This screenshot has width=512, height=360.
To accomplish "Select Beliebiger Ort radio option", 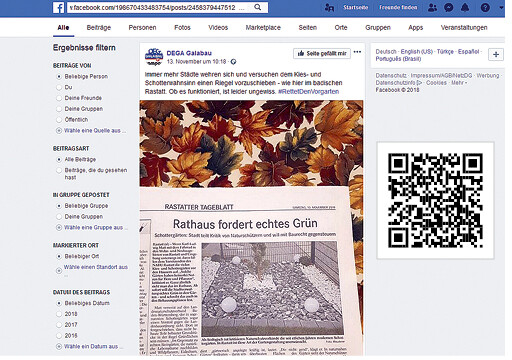I will point(59,256).
